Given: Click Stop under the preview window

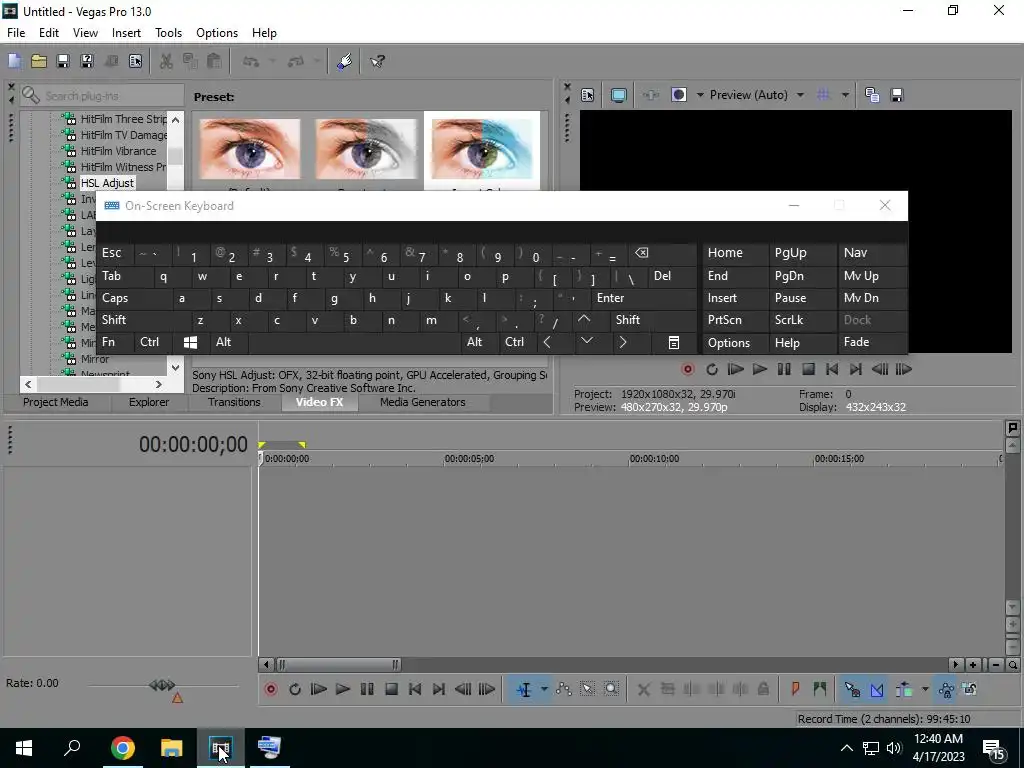Looking at the screenshot, I should tap(808, 370).
